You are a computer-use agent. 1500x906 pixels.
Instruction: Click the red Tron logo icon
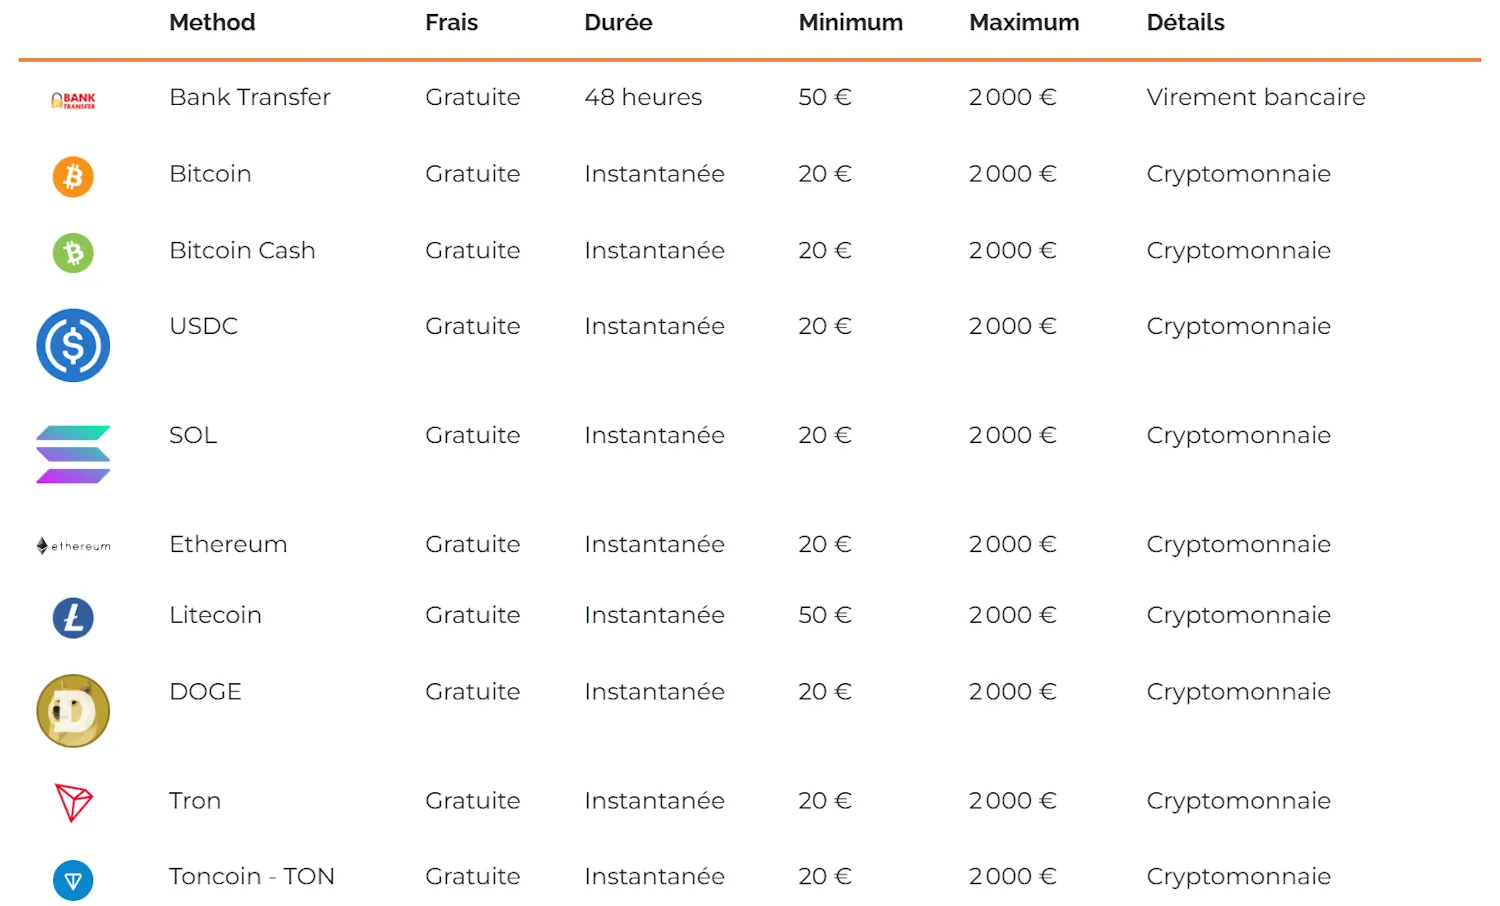(73, 802)
